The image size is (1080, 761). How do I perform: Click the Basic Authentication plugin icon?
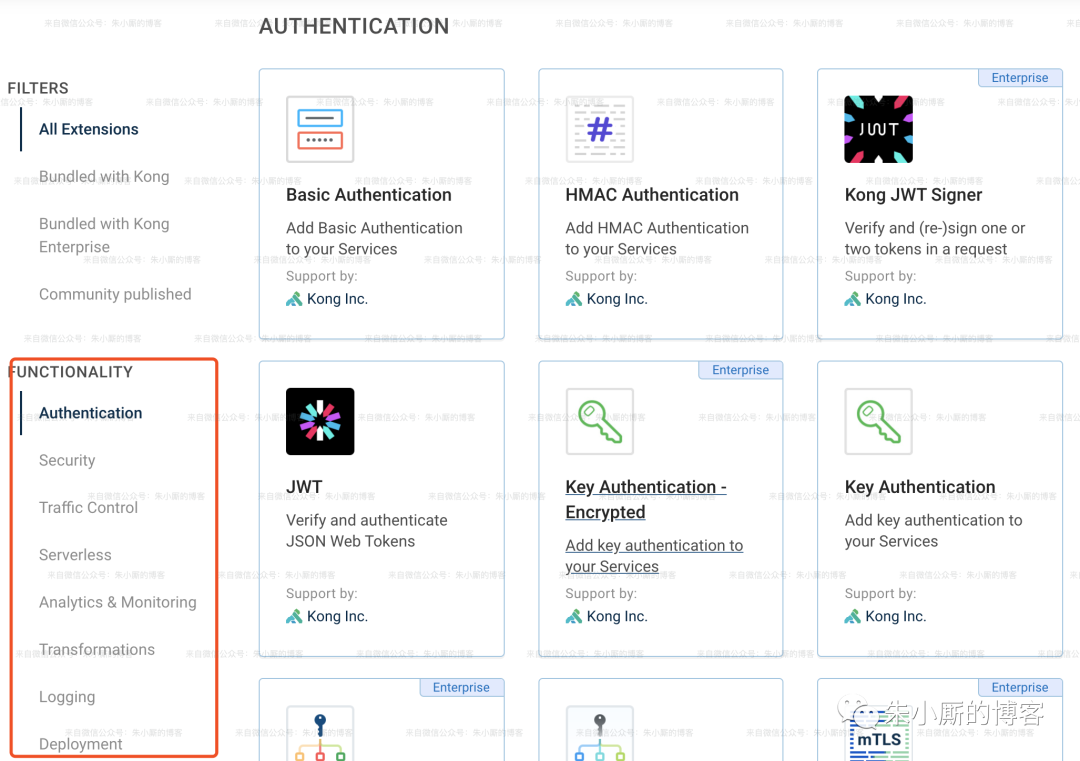[320, 129]
